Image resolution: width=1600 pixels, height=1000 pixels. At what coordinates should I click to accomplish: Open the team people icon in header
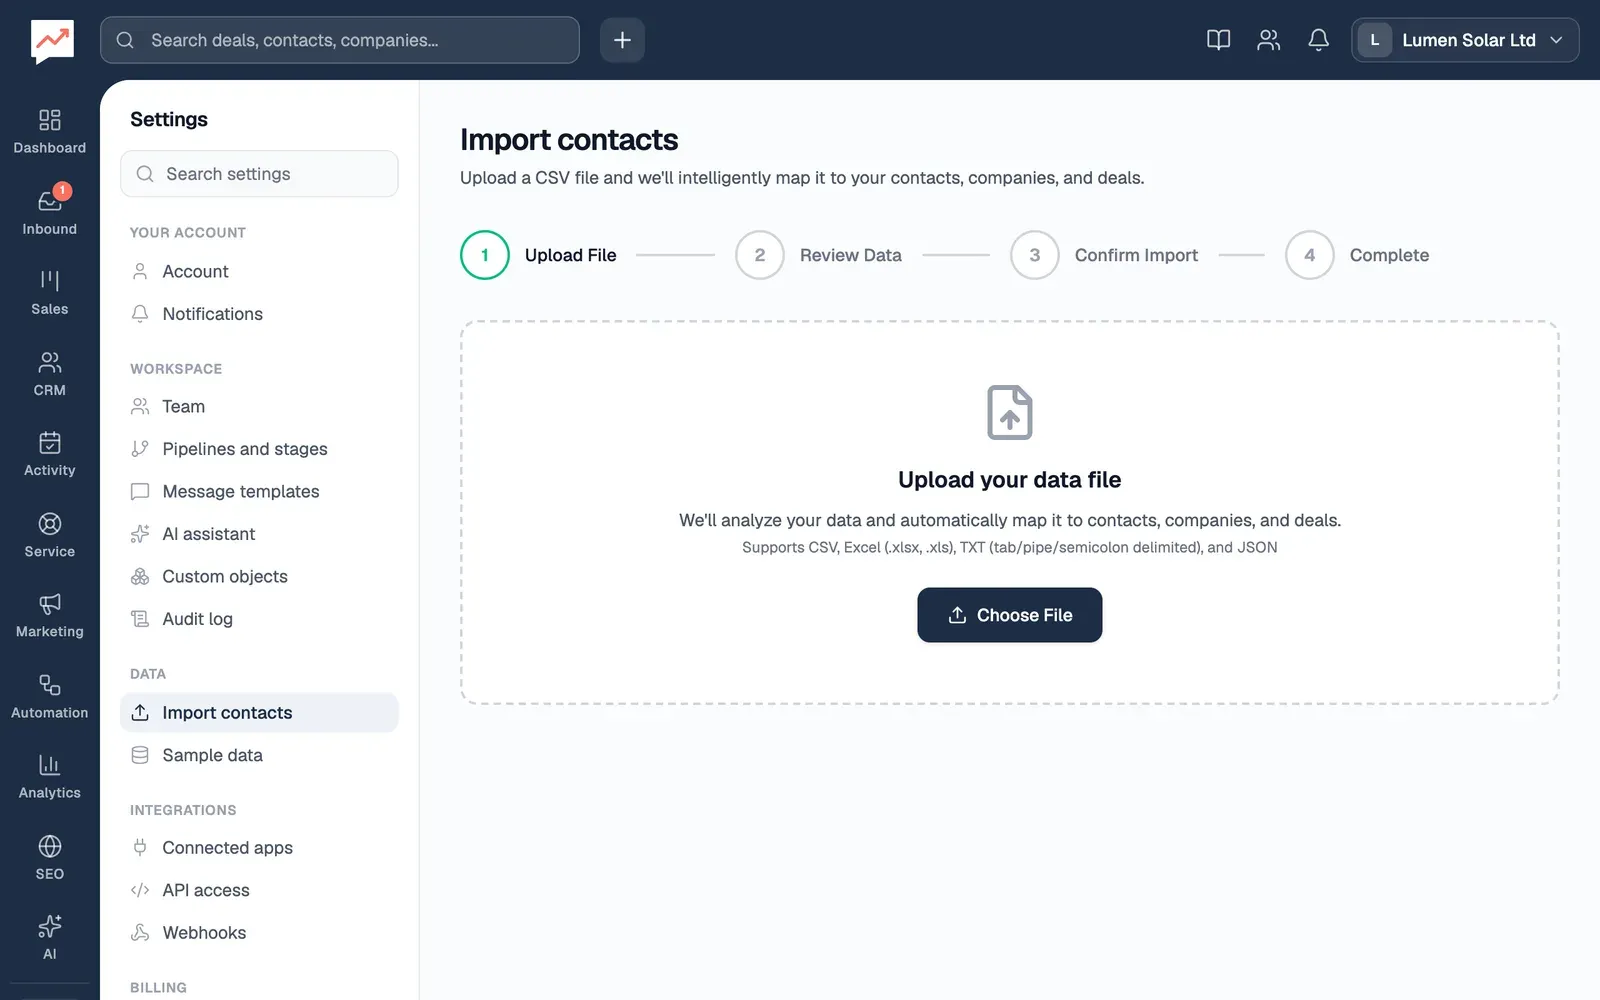tap(1268, 40)
